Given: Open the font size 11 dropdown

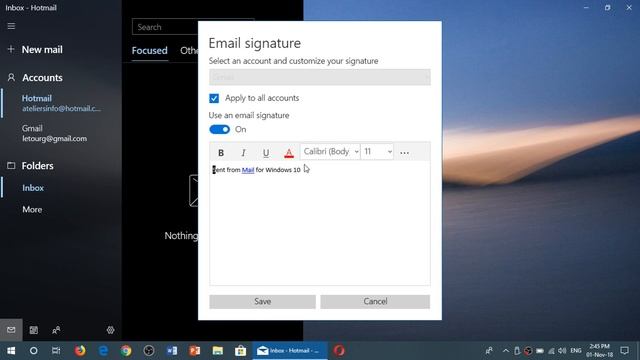Looking at the screenshot, I should tap(378, 152).
